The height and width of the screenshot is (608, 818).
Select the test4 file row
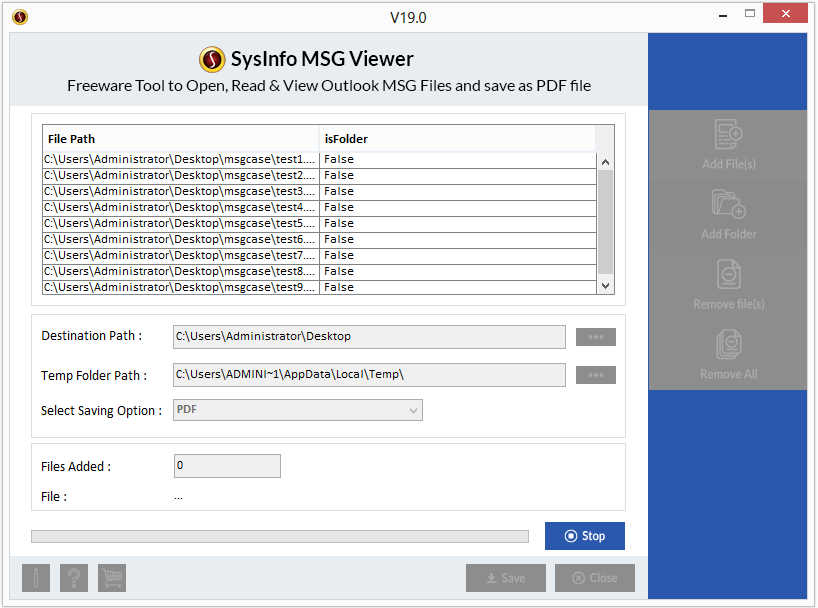click(x=319, y=208)
